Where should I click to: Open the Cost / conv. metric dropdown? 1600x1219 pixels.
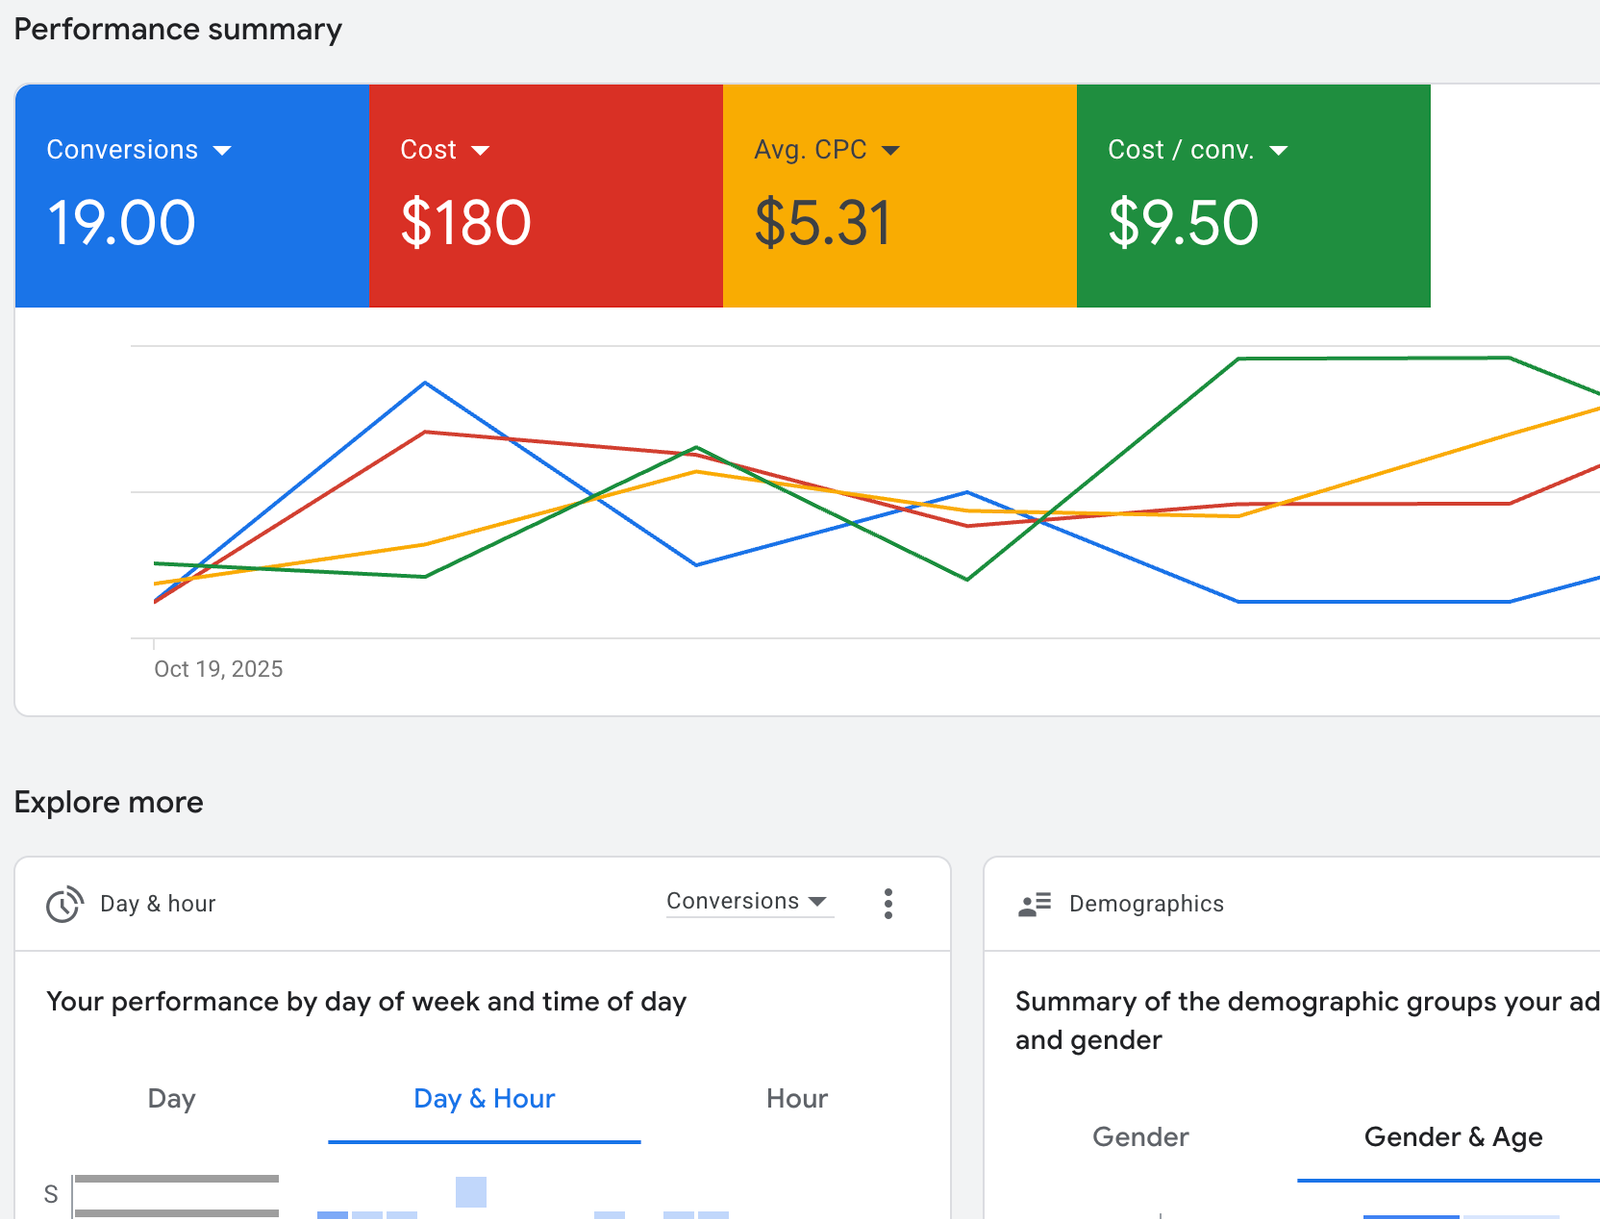[1280, 150]
